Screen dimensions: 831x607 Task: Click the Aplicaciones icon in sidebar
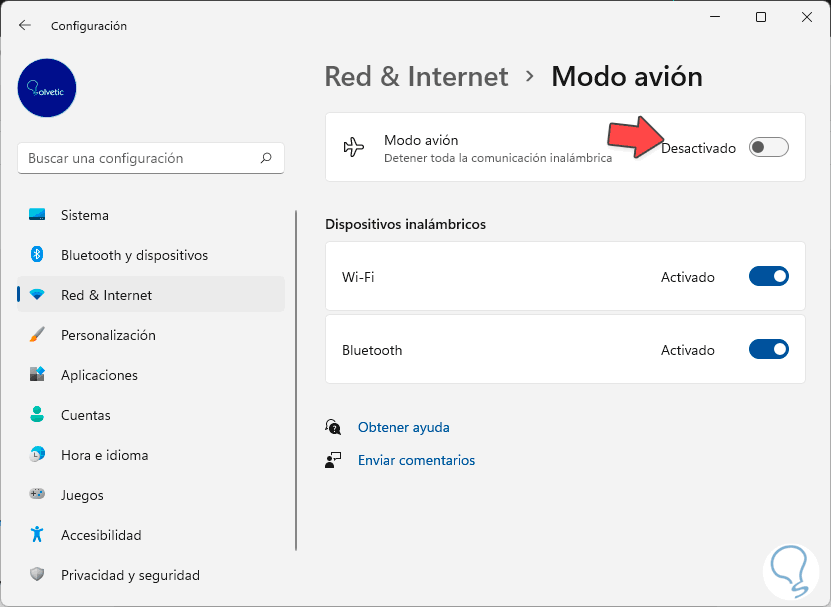pyautogui.click(x=37, y=375)
